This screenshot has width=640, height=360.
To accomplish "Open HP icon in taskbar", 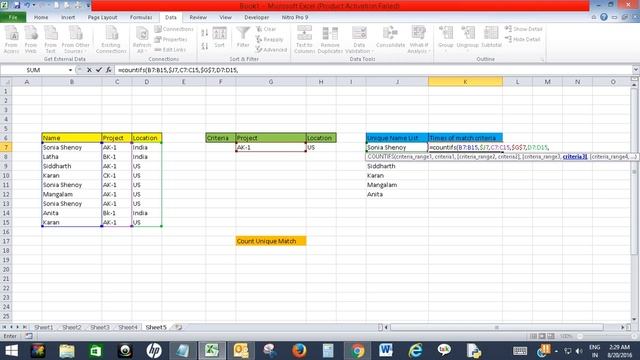I will 153,351.
